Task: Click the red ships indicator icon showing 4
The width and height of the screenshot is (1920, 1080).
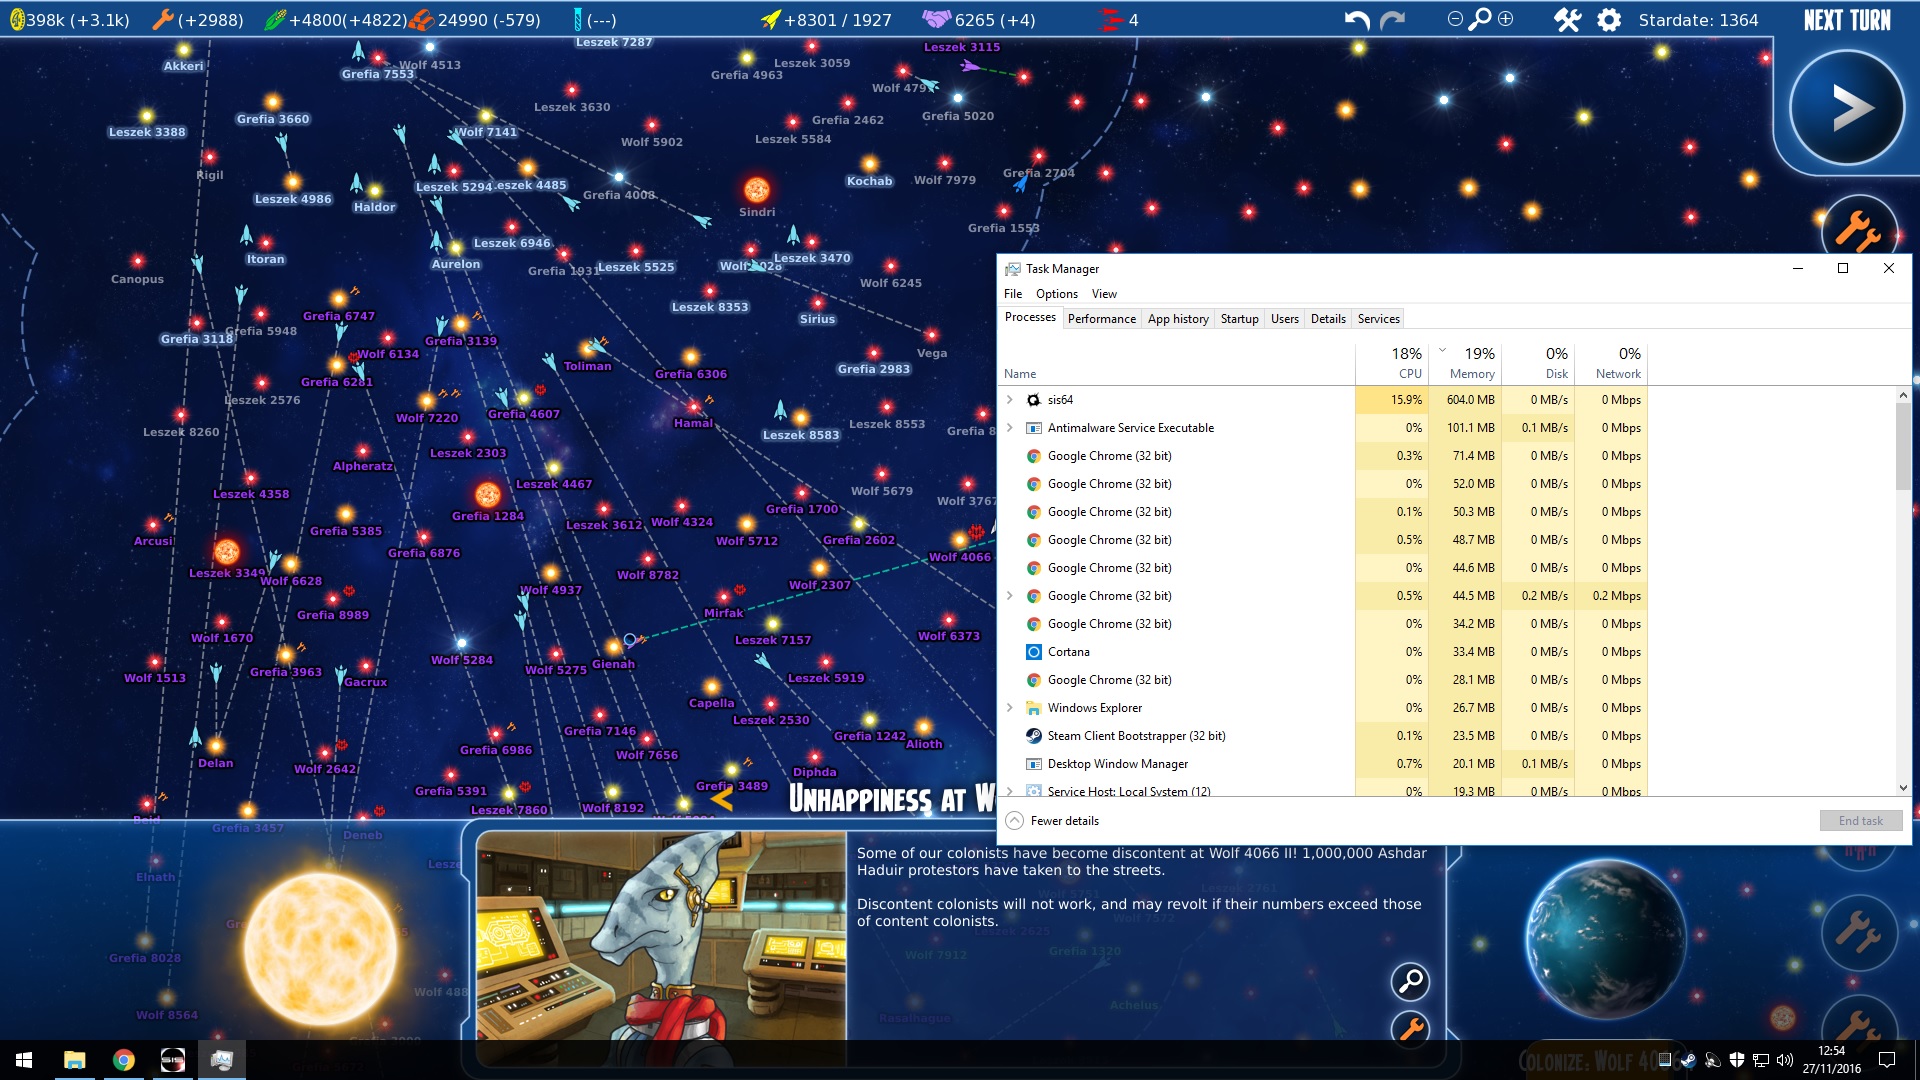Action: (x=1111, y=19)
